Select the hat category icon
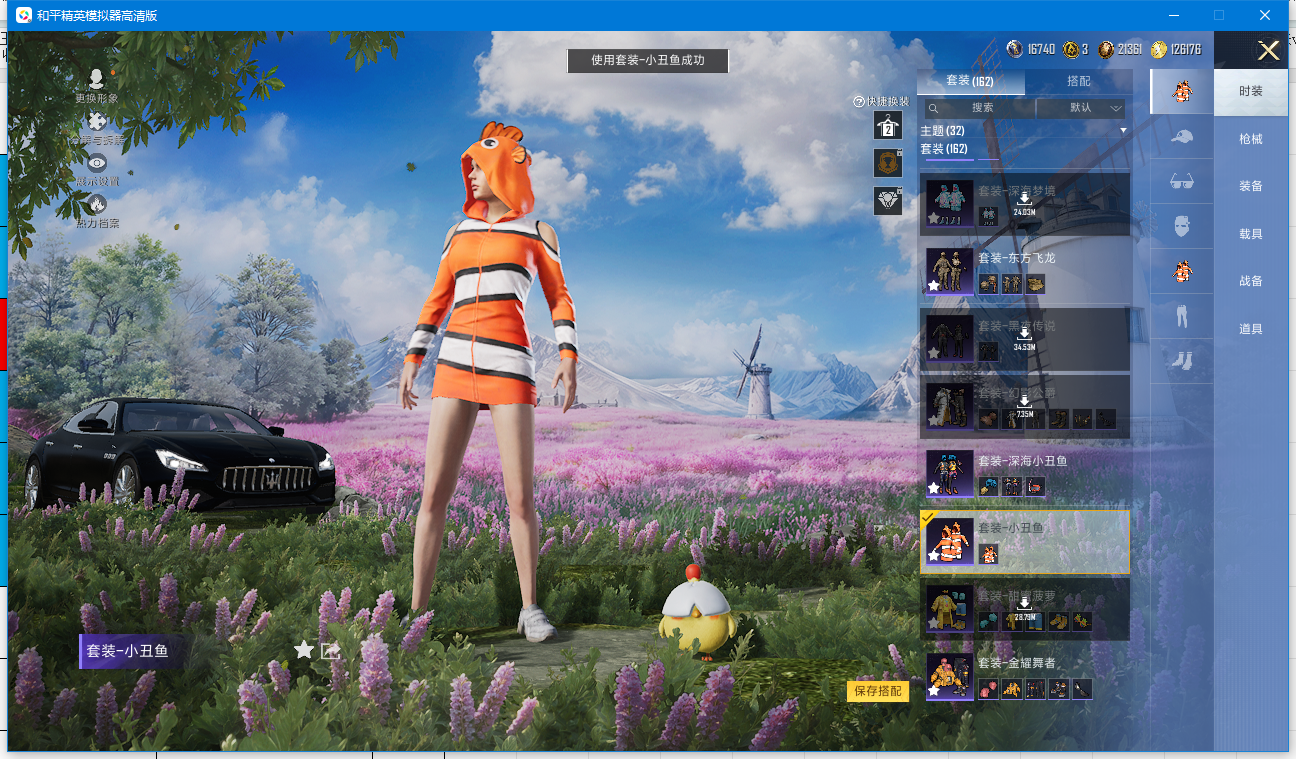 1181,136
